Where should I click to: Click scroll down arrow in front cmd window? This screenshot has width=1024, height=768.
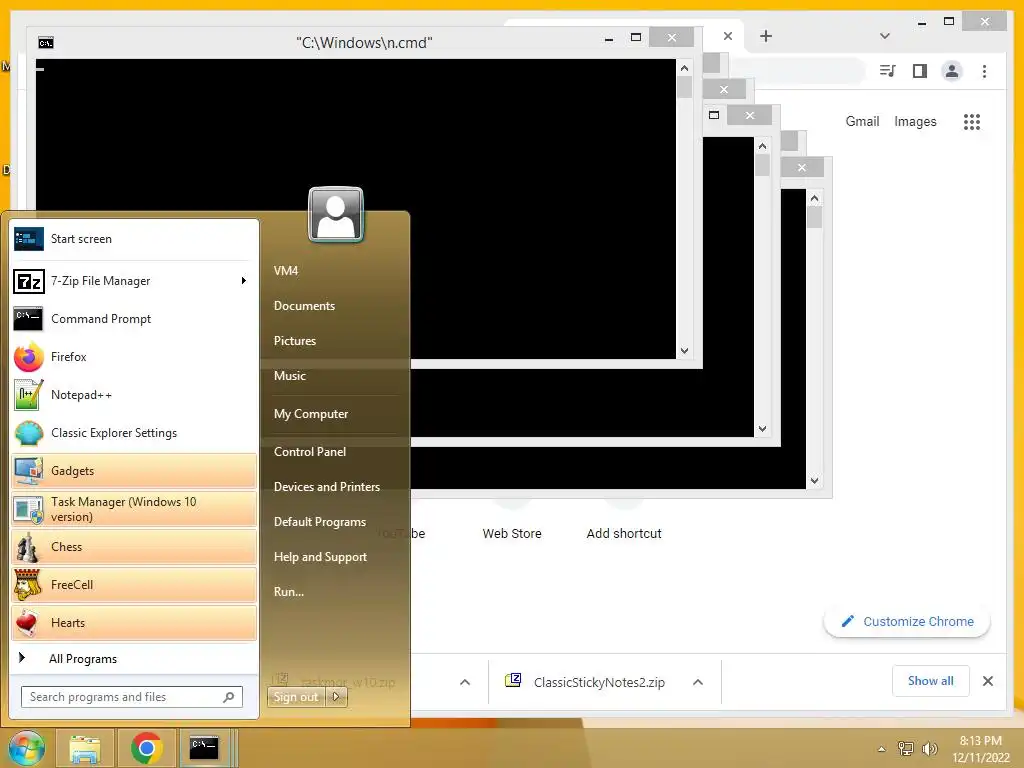(684, 351)
